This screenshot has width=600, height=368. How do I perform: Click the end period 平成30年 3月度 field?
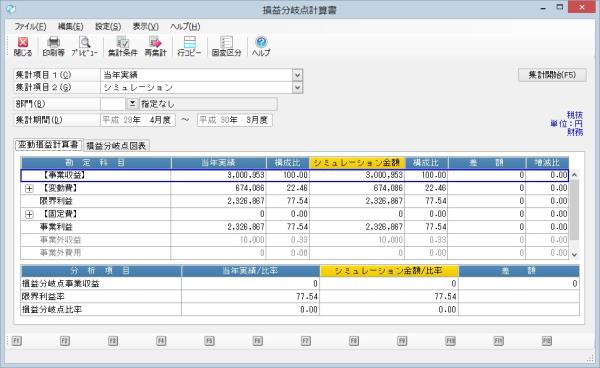tap(235, 120)
